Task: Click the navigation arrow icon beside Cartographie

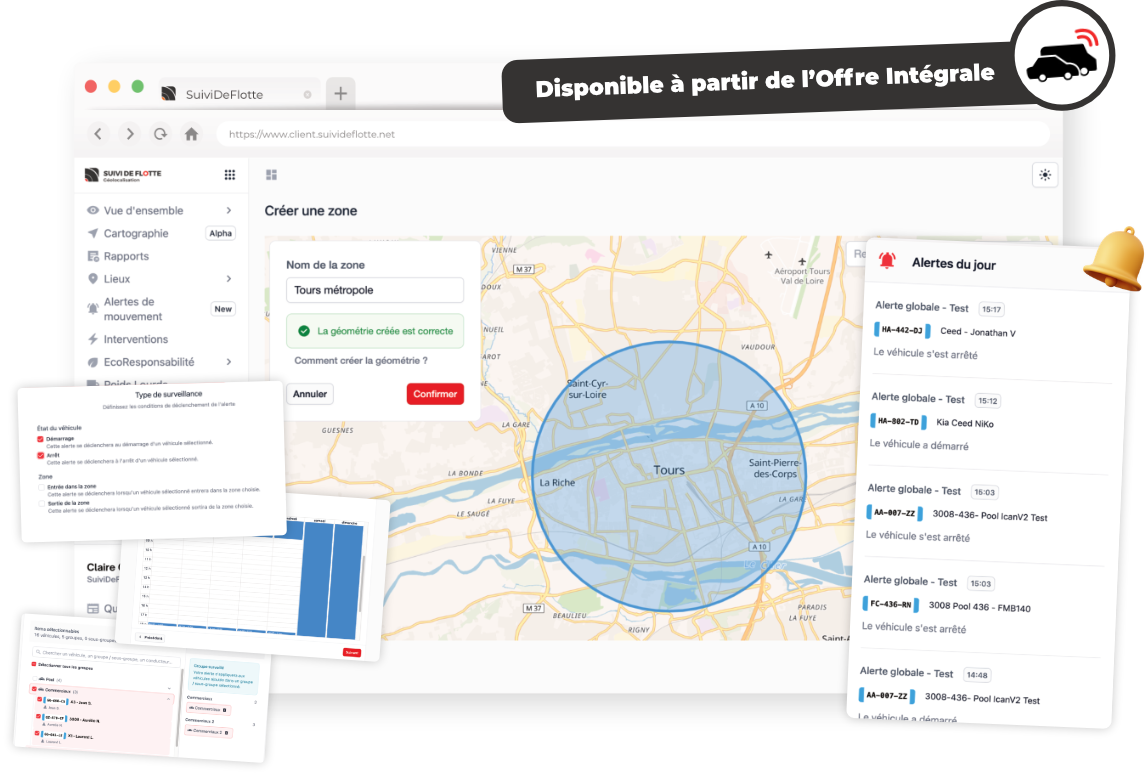Action: point(93,233)
